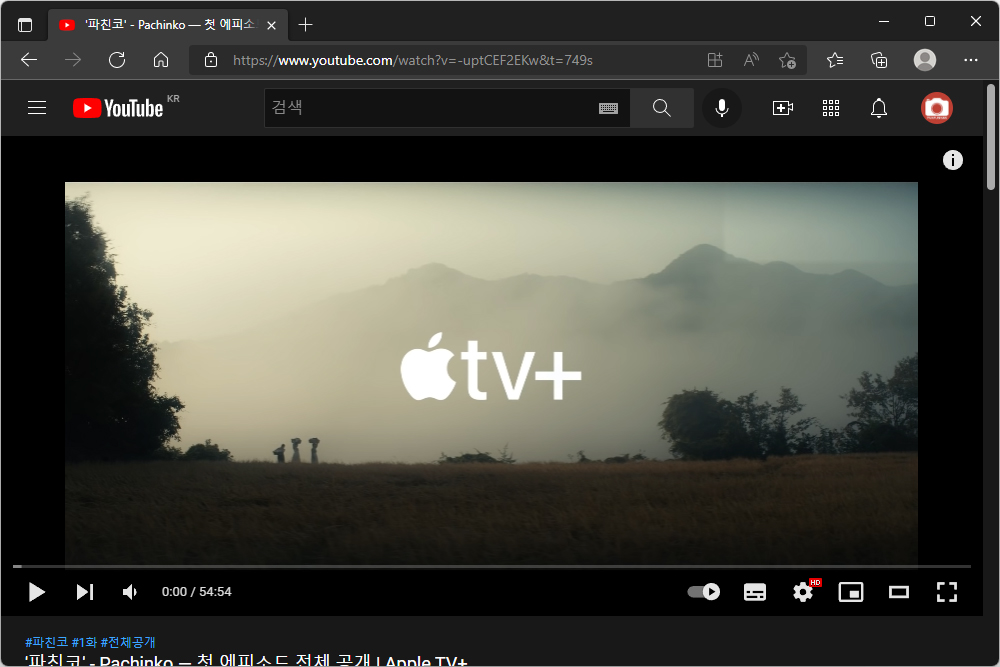Close the Pachinko YouTube tab
This screenshot has width=1000, height=667.
click(271, 26)
